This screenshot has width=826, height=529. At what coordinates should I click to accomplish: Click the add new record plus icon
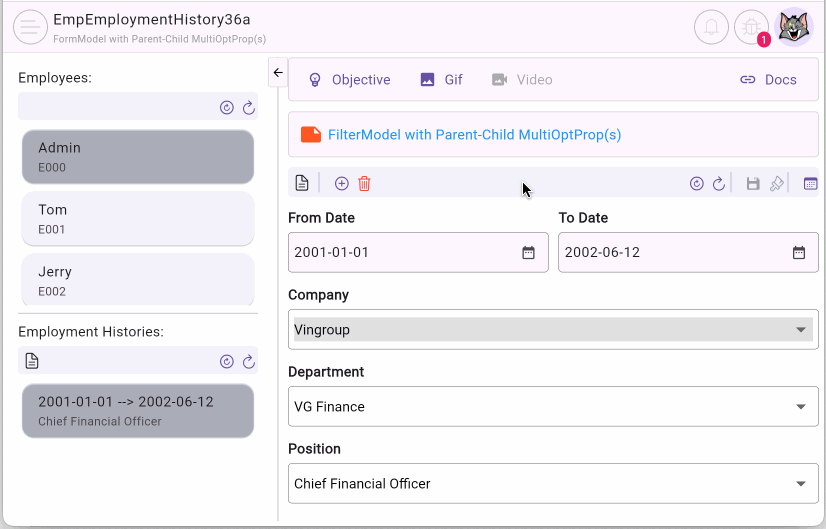pyautogui.click(x=342, y=183)
